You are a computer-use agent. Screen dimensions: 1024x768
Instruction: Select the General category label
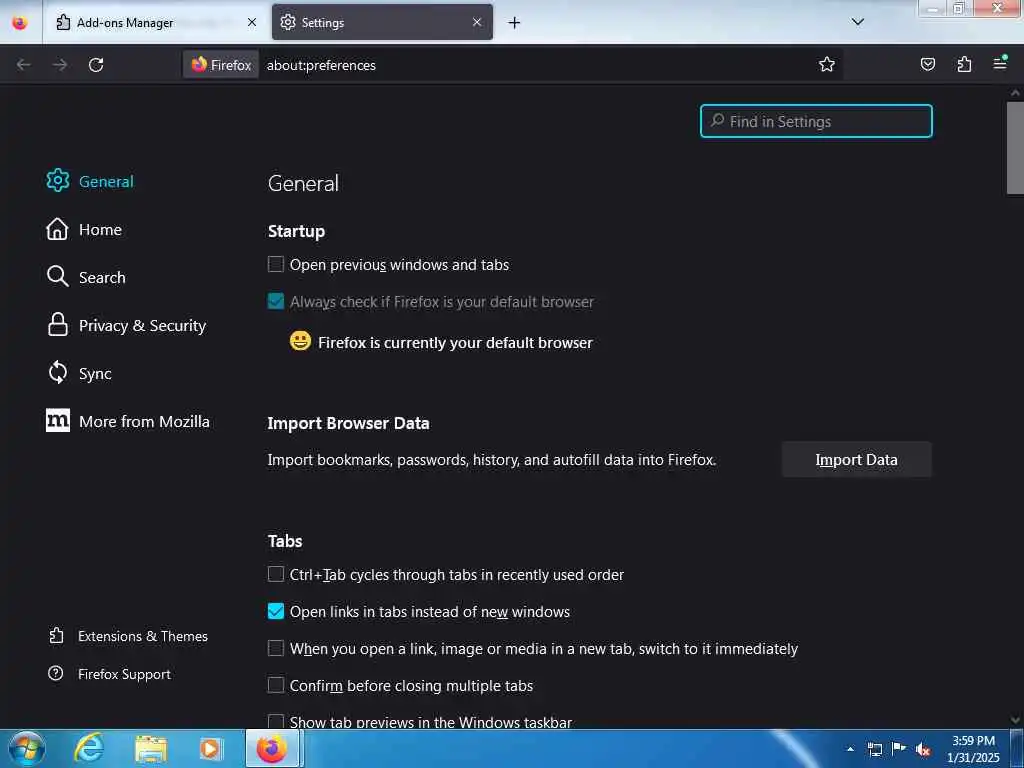click(x=106, y=181)
